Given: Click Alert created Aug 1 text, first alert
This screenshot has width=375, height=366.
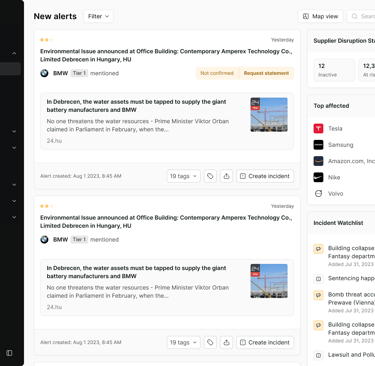Looking at the screenshot, I should 81,176.
